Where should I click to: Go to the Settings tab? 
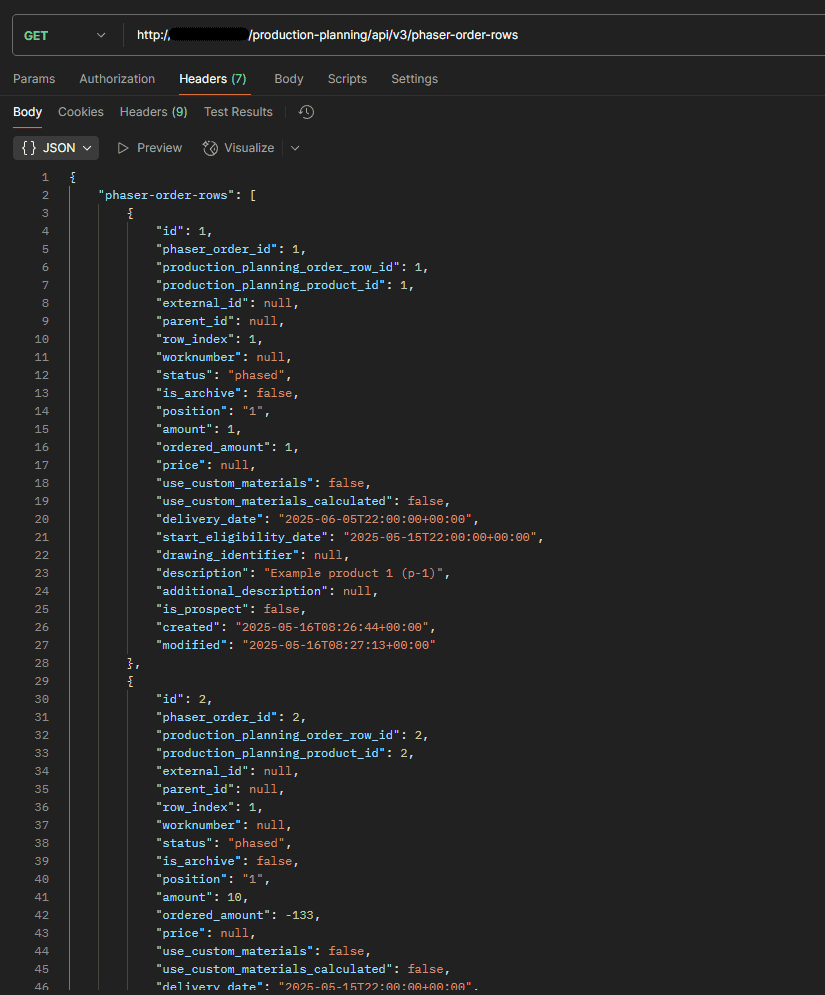click(414, 79)
